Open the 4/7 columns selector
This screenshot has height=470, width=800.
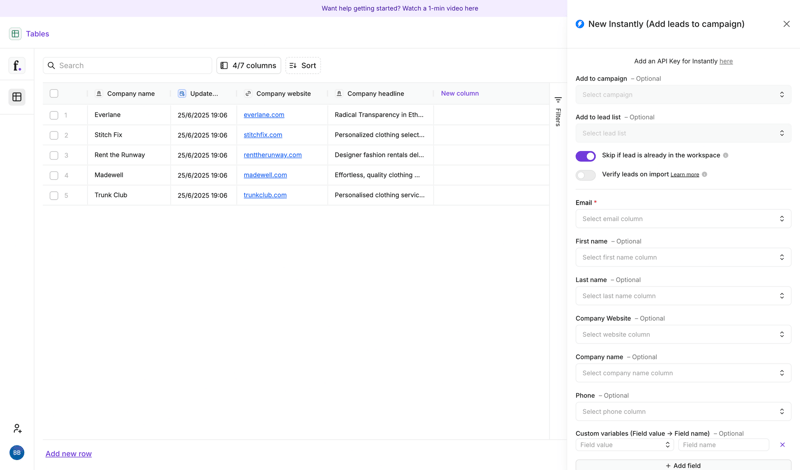click(248, 65)
